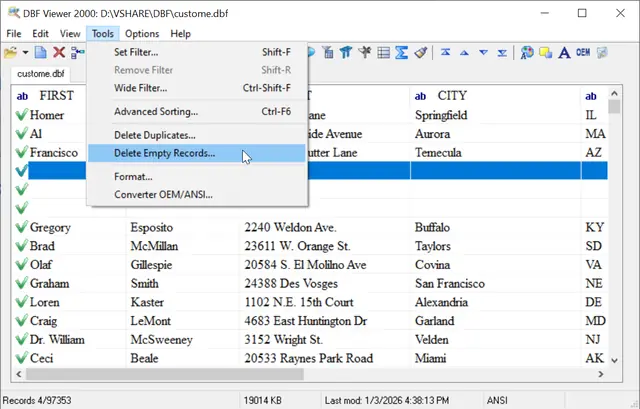Toggle the checkmark on Francisco's row

(x=22, y=152)
